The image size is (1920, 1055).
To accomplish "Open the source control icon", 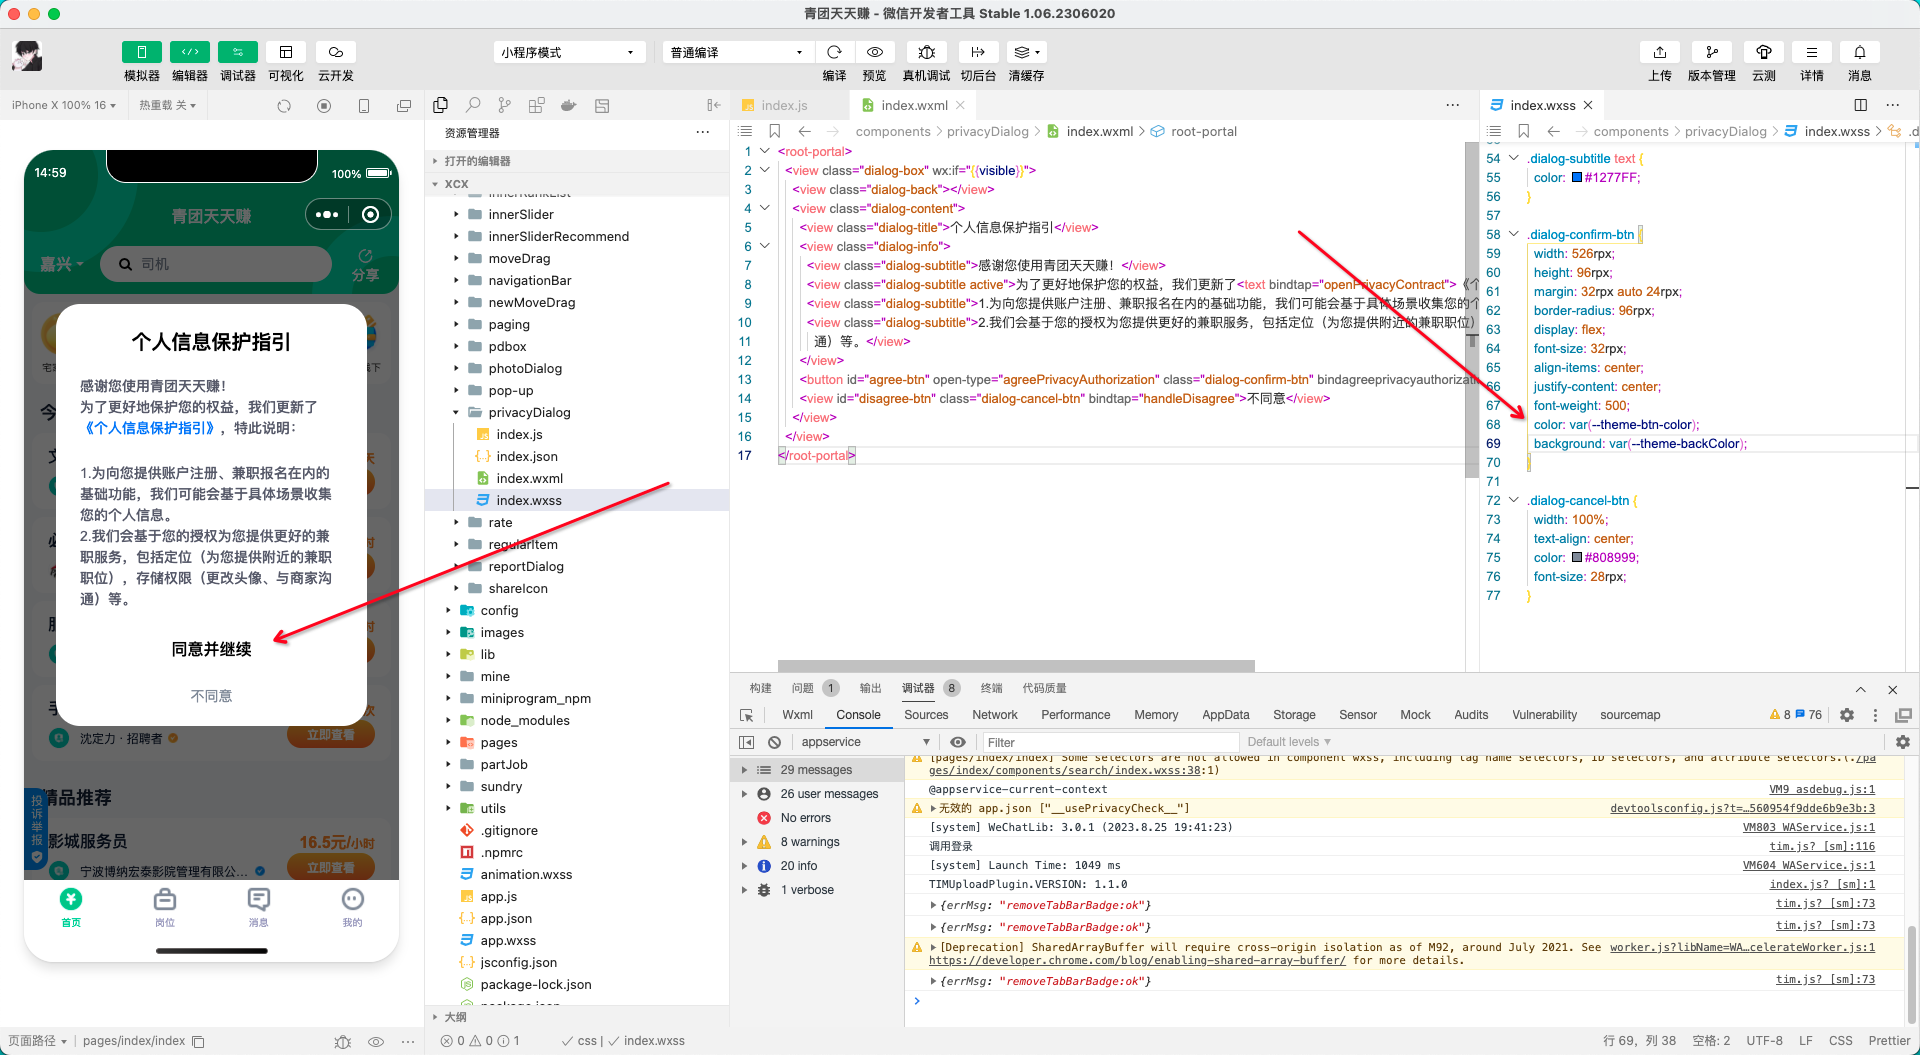I will [505, 105].
